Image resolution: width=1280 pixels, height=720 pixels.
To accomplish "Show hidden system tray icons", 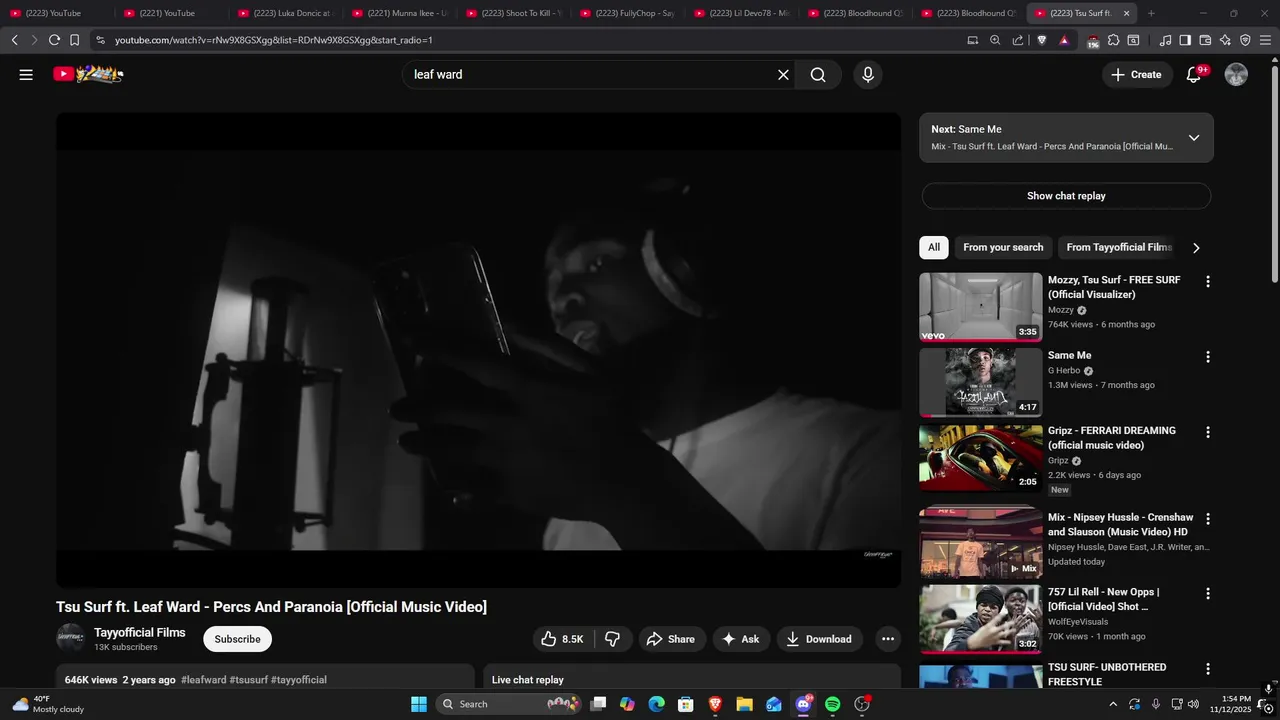I will (1113, 704).
